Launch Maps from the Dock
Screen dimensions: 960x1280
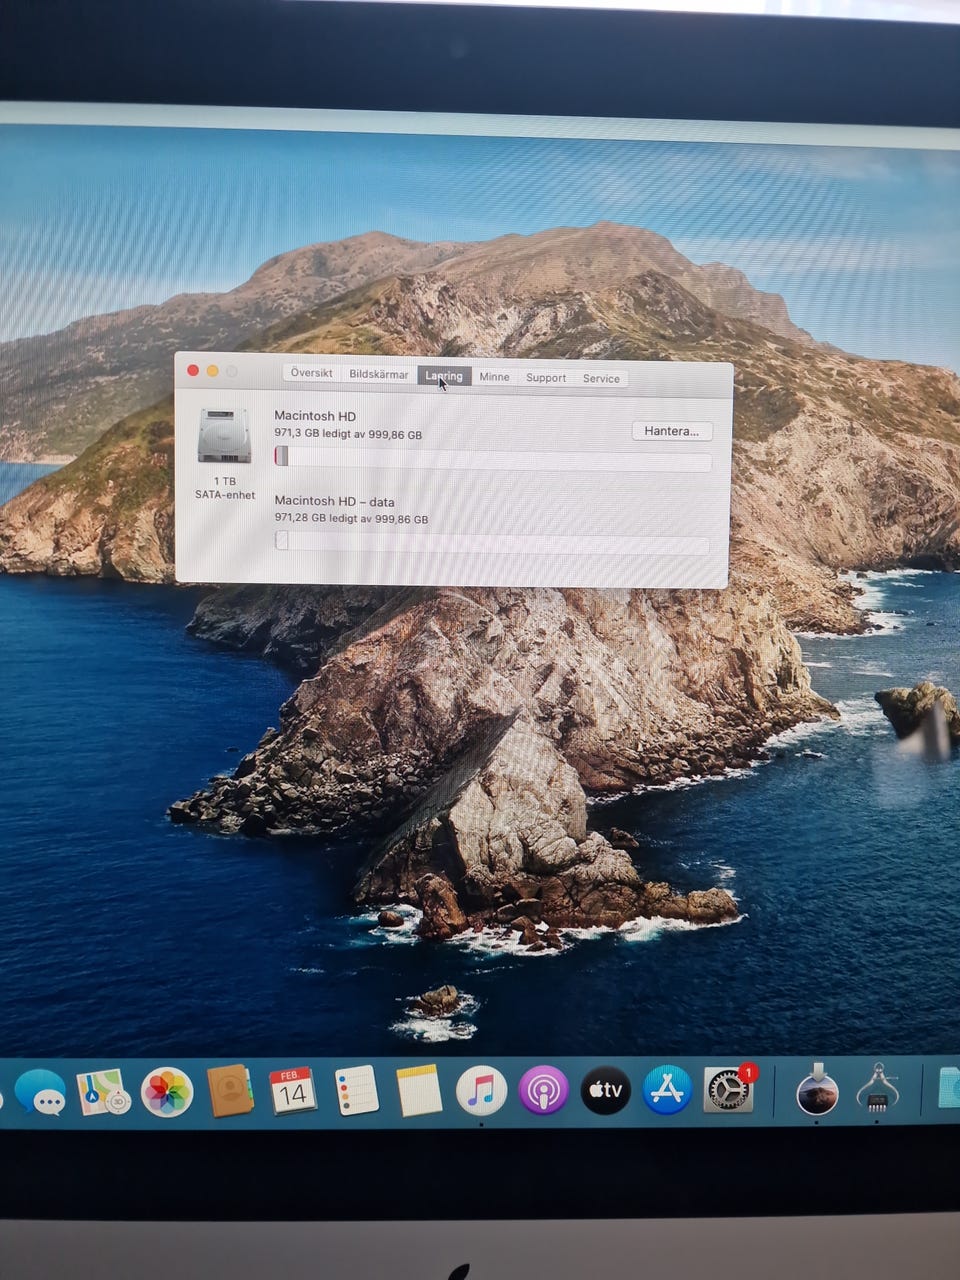[103, 1092]
